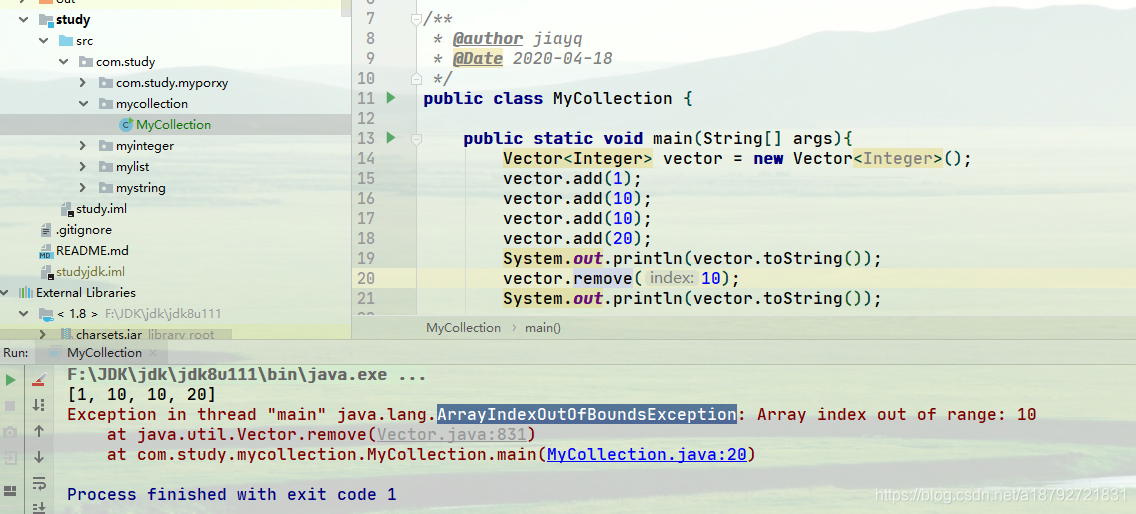Click the down-arrow-with-dots icon in console toolbar
This screenshot has width=1136, height=514.
coord(39,405)
